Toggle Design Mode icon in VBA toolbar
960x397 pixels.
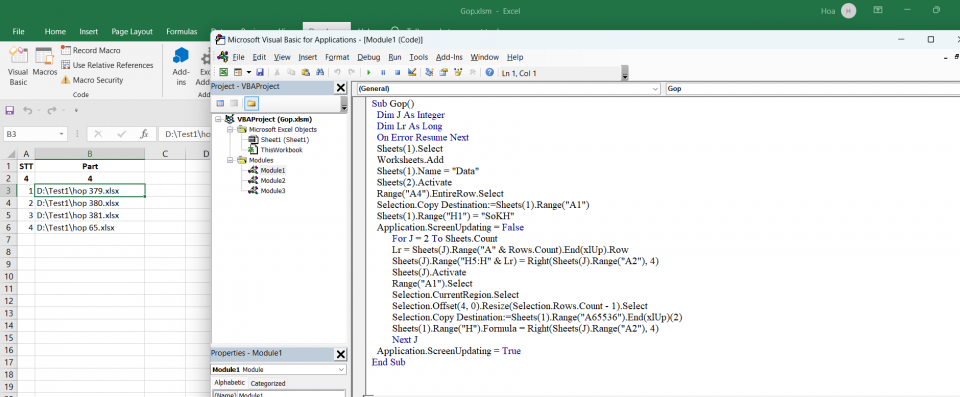pos(412,72)
